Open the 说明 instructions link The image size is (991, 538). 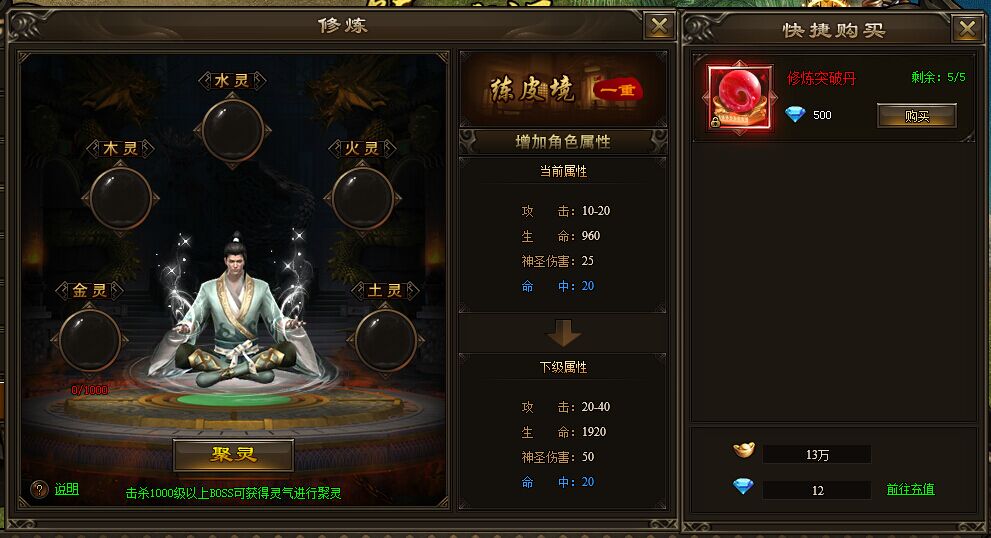coord(66,489)
